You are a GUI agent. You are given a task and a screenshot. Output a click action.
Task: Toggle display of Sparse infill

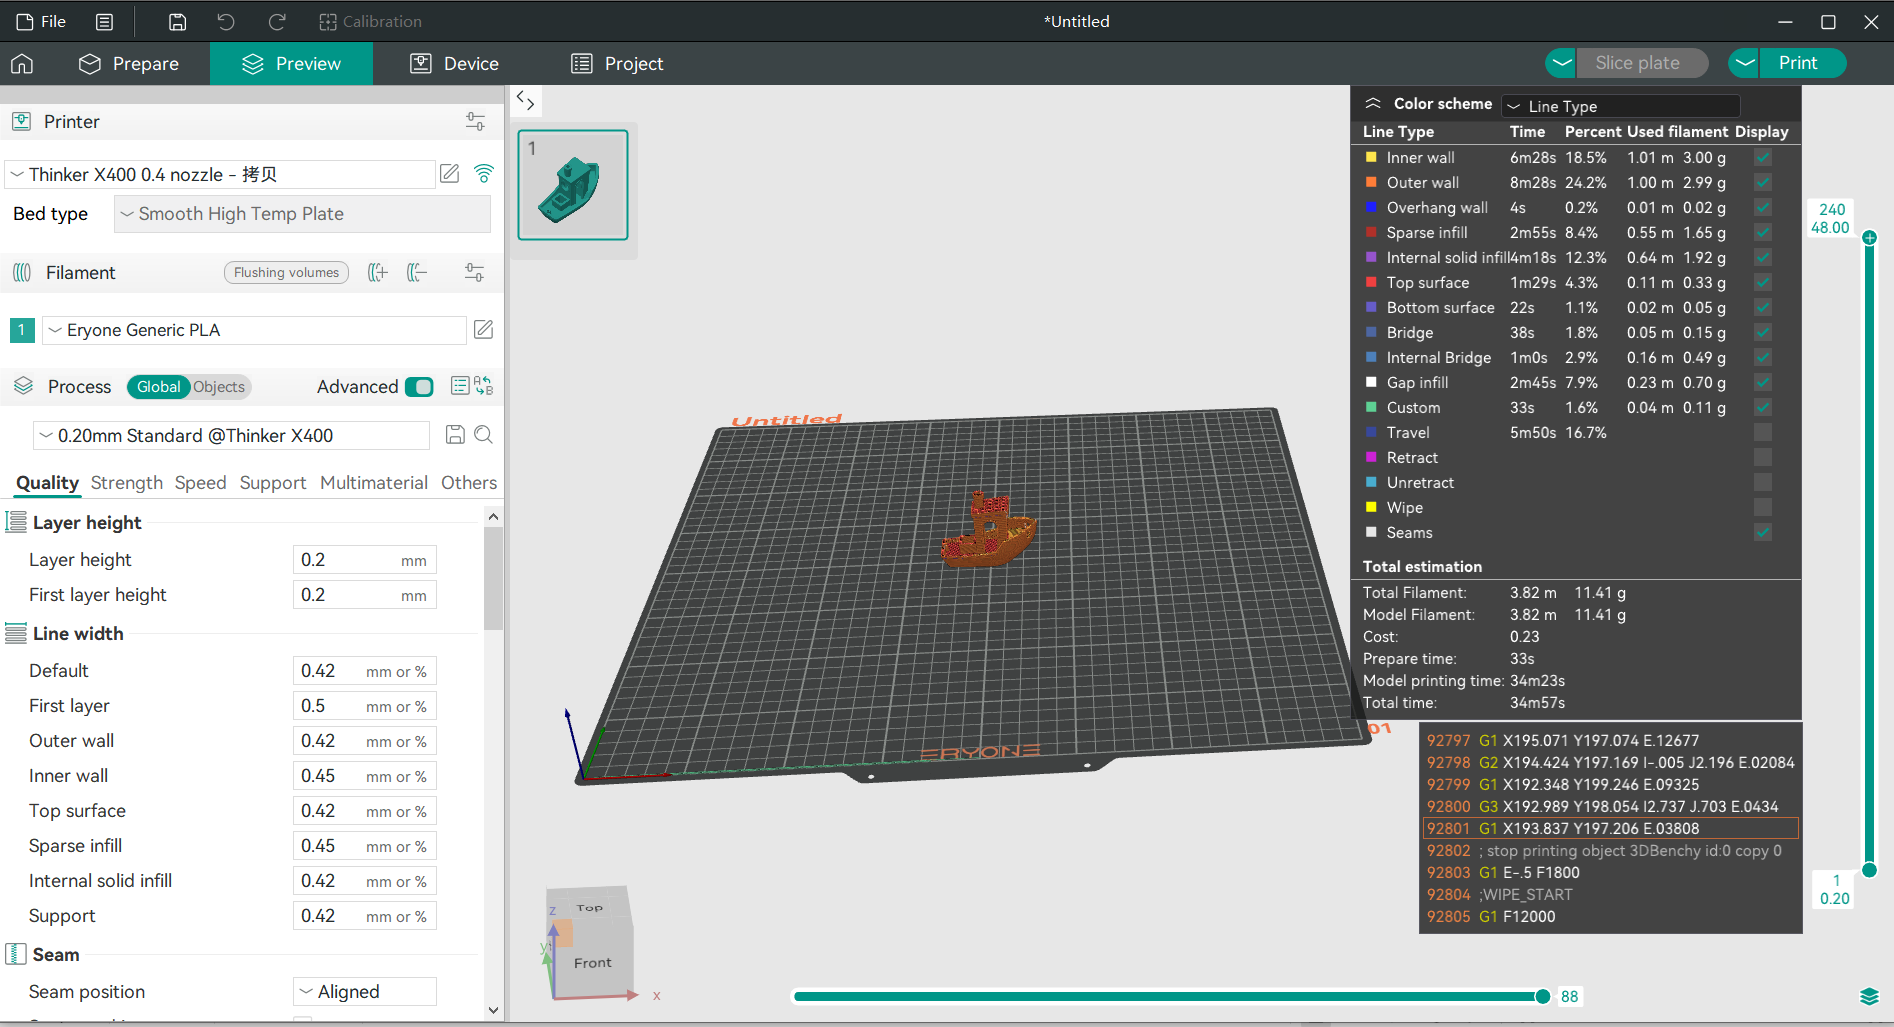(x=1763, y=232)
